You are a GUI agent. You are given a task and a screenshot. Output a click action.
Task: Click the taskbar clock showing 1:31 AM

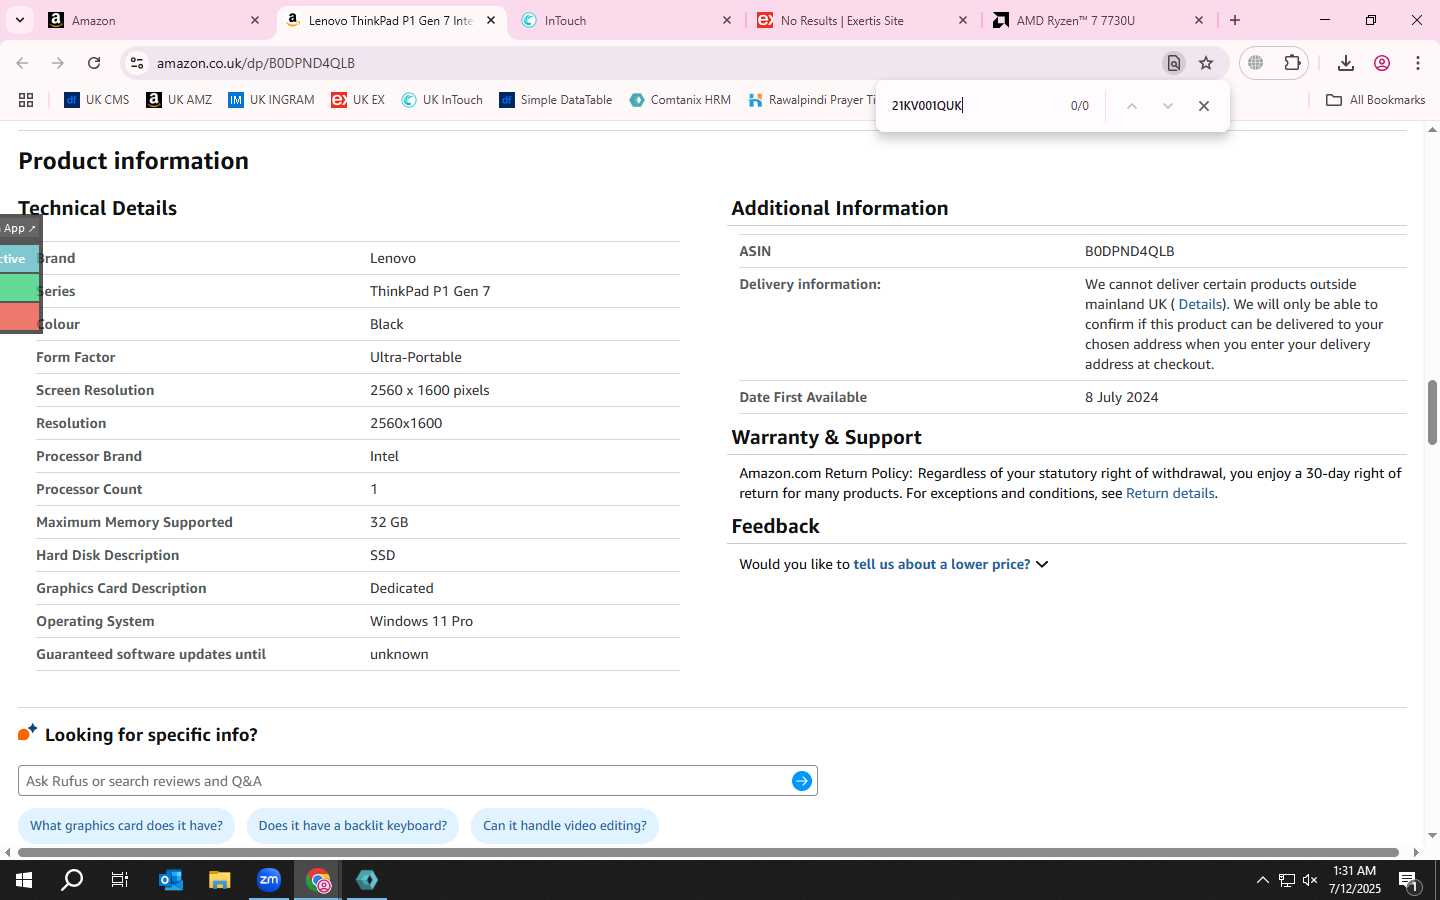pyautogui.click(x=1355, y=880)
